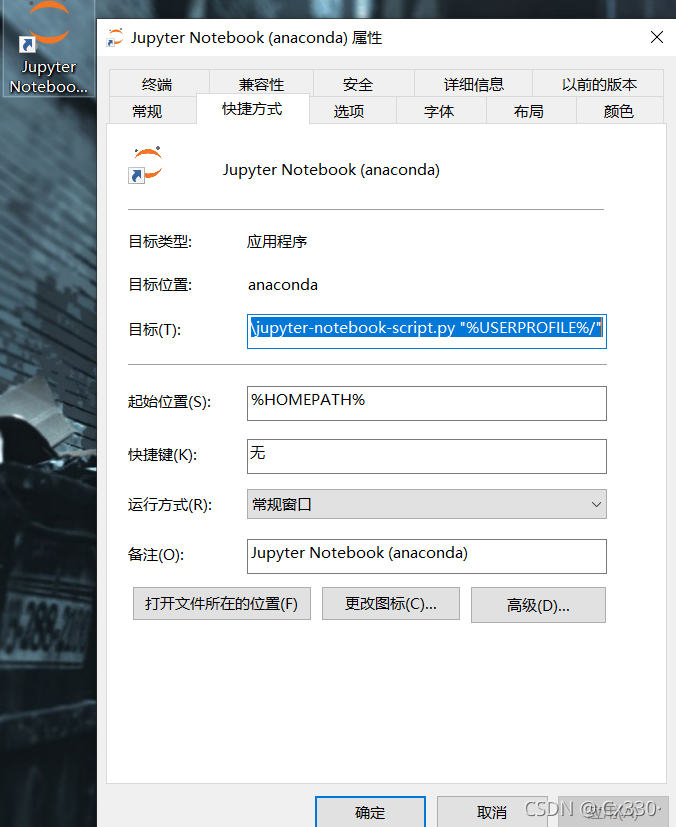Click the 备注(O): label

tap(156, 555)
